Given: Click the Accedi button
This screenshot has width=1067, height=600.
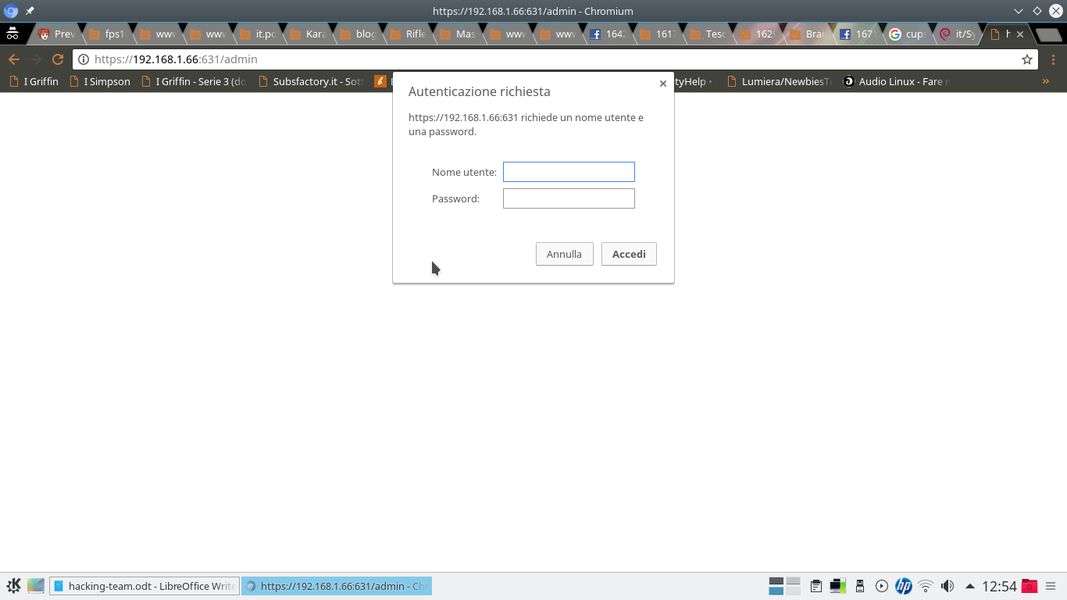Looking at the screenshot, I should pos(628,254).
